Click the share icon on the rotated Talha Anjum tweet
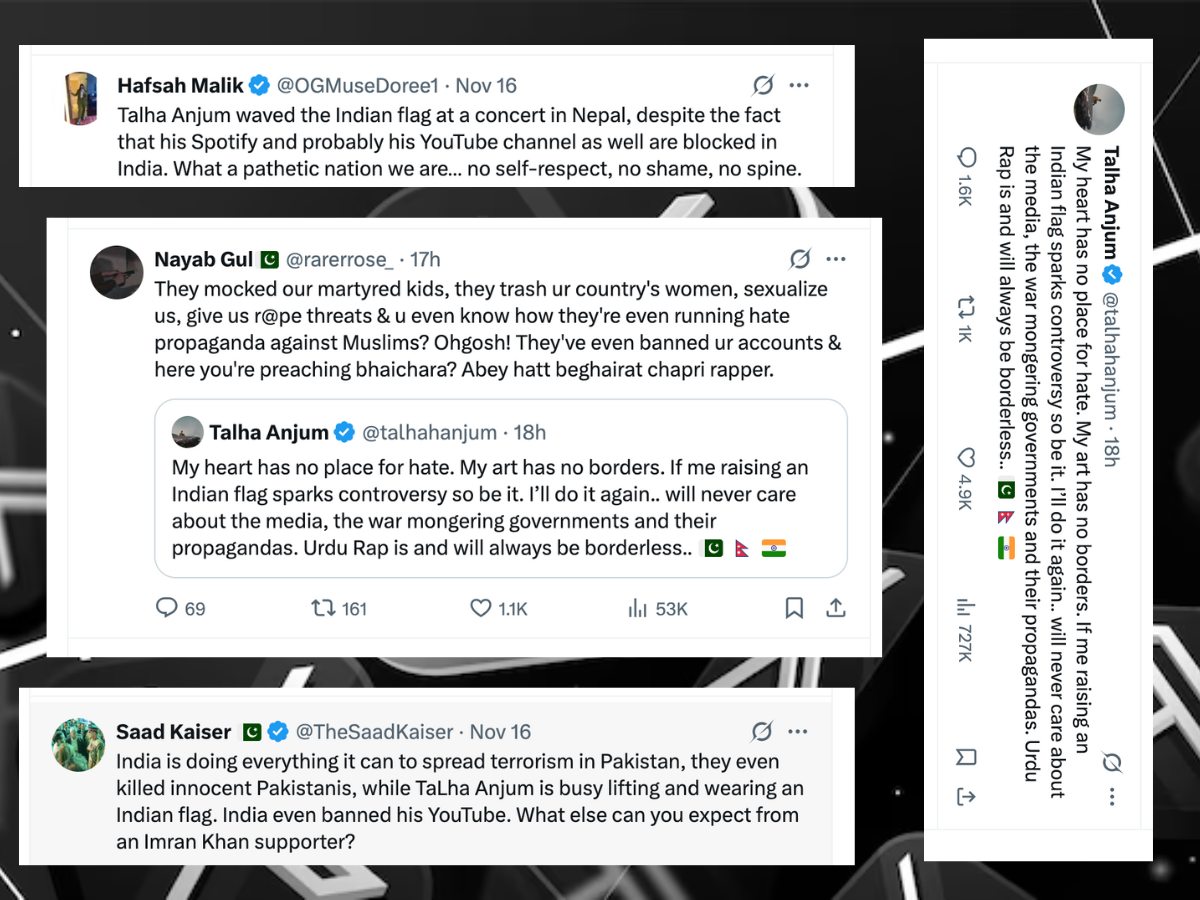The image size is (1200, 900). [965, 796]
